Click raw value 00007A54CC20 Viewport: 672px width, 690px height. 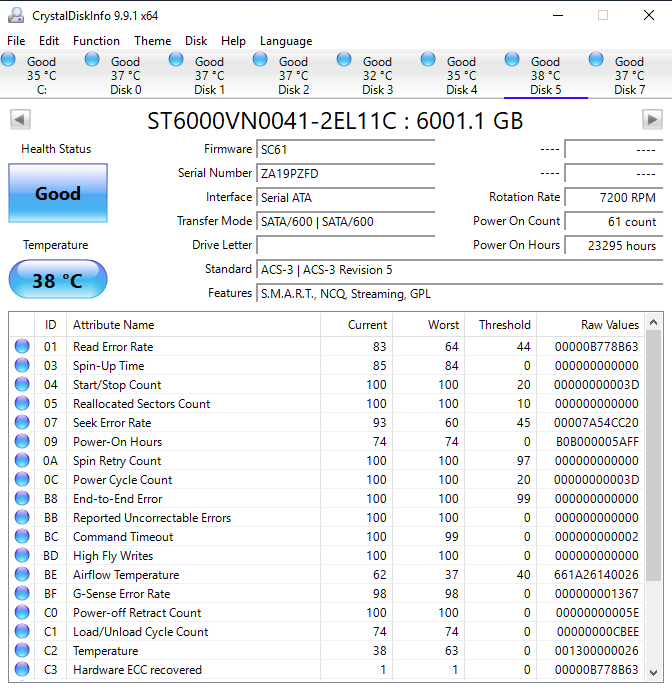(x=596, y=422)
